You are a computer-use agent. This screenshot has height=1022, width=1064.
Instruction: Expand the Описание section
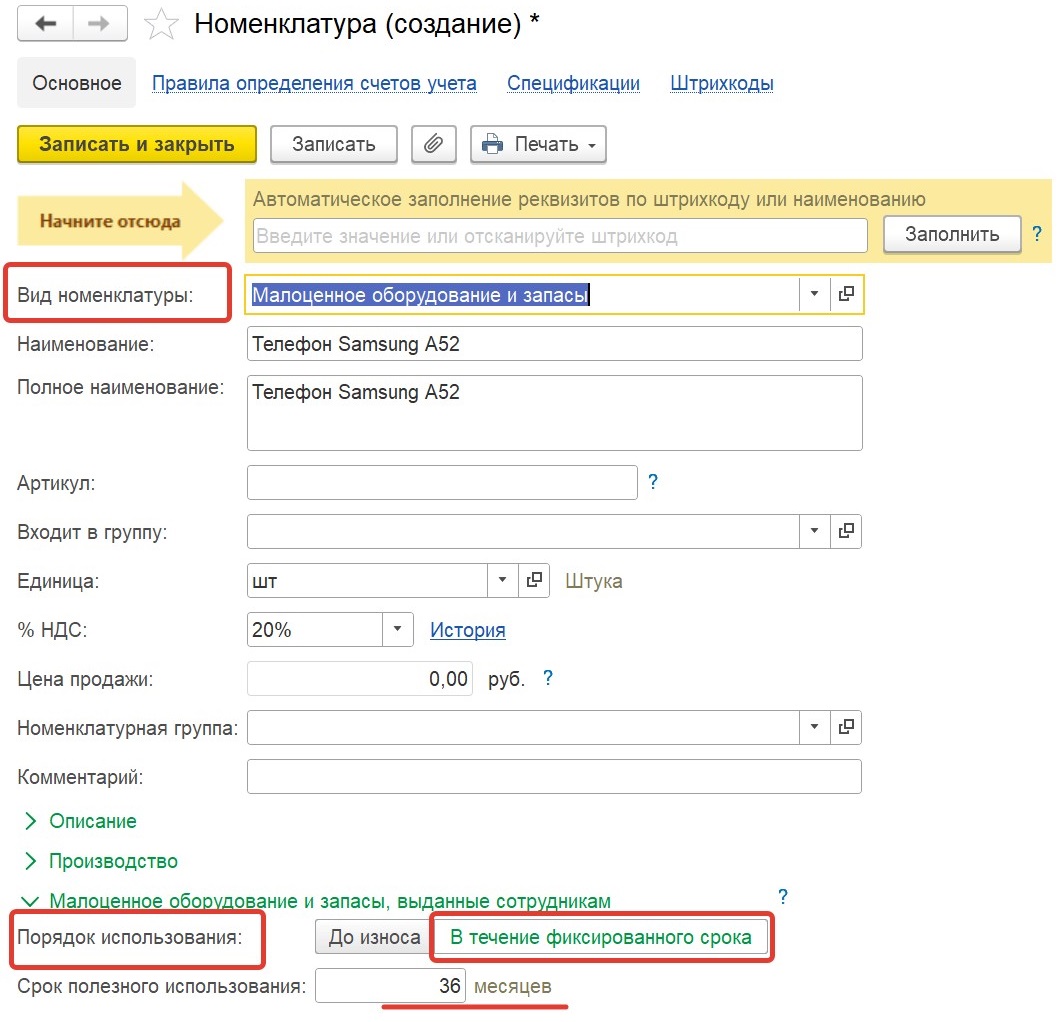click(80, 821)
